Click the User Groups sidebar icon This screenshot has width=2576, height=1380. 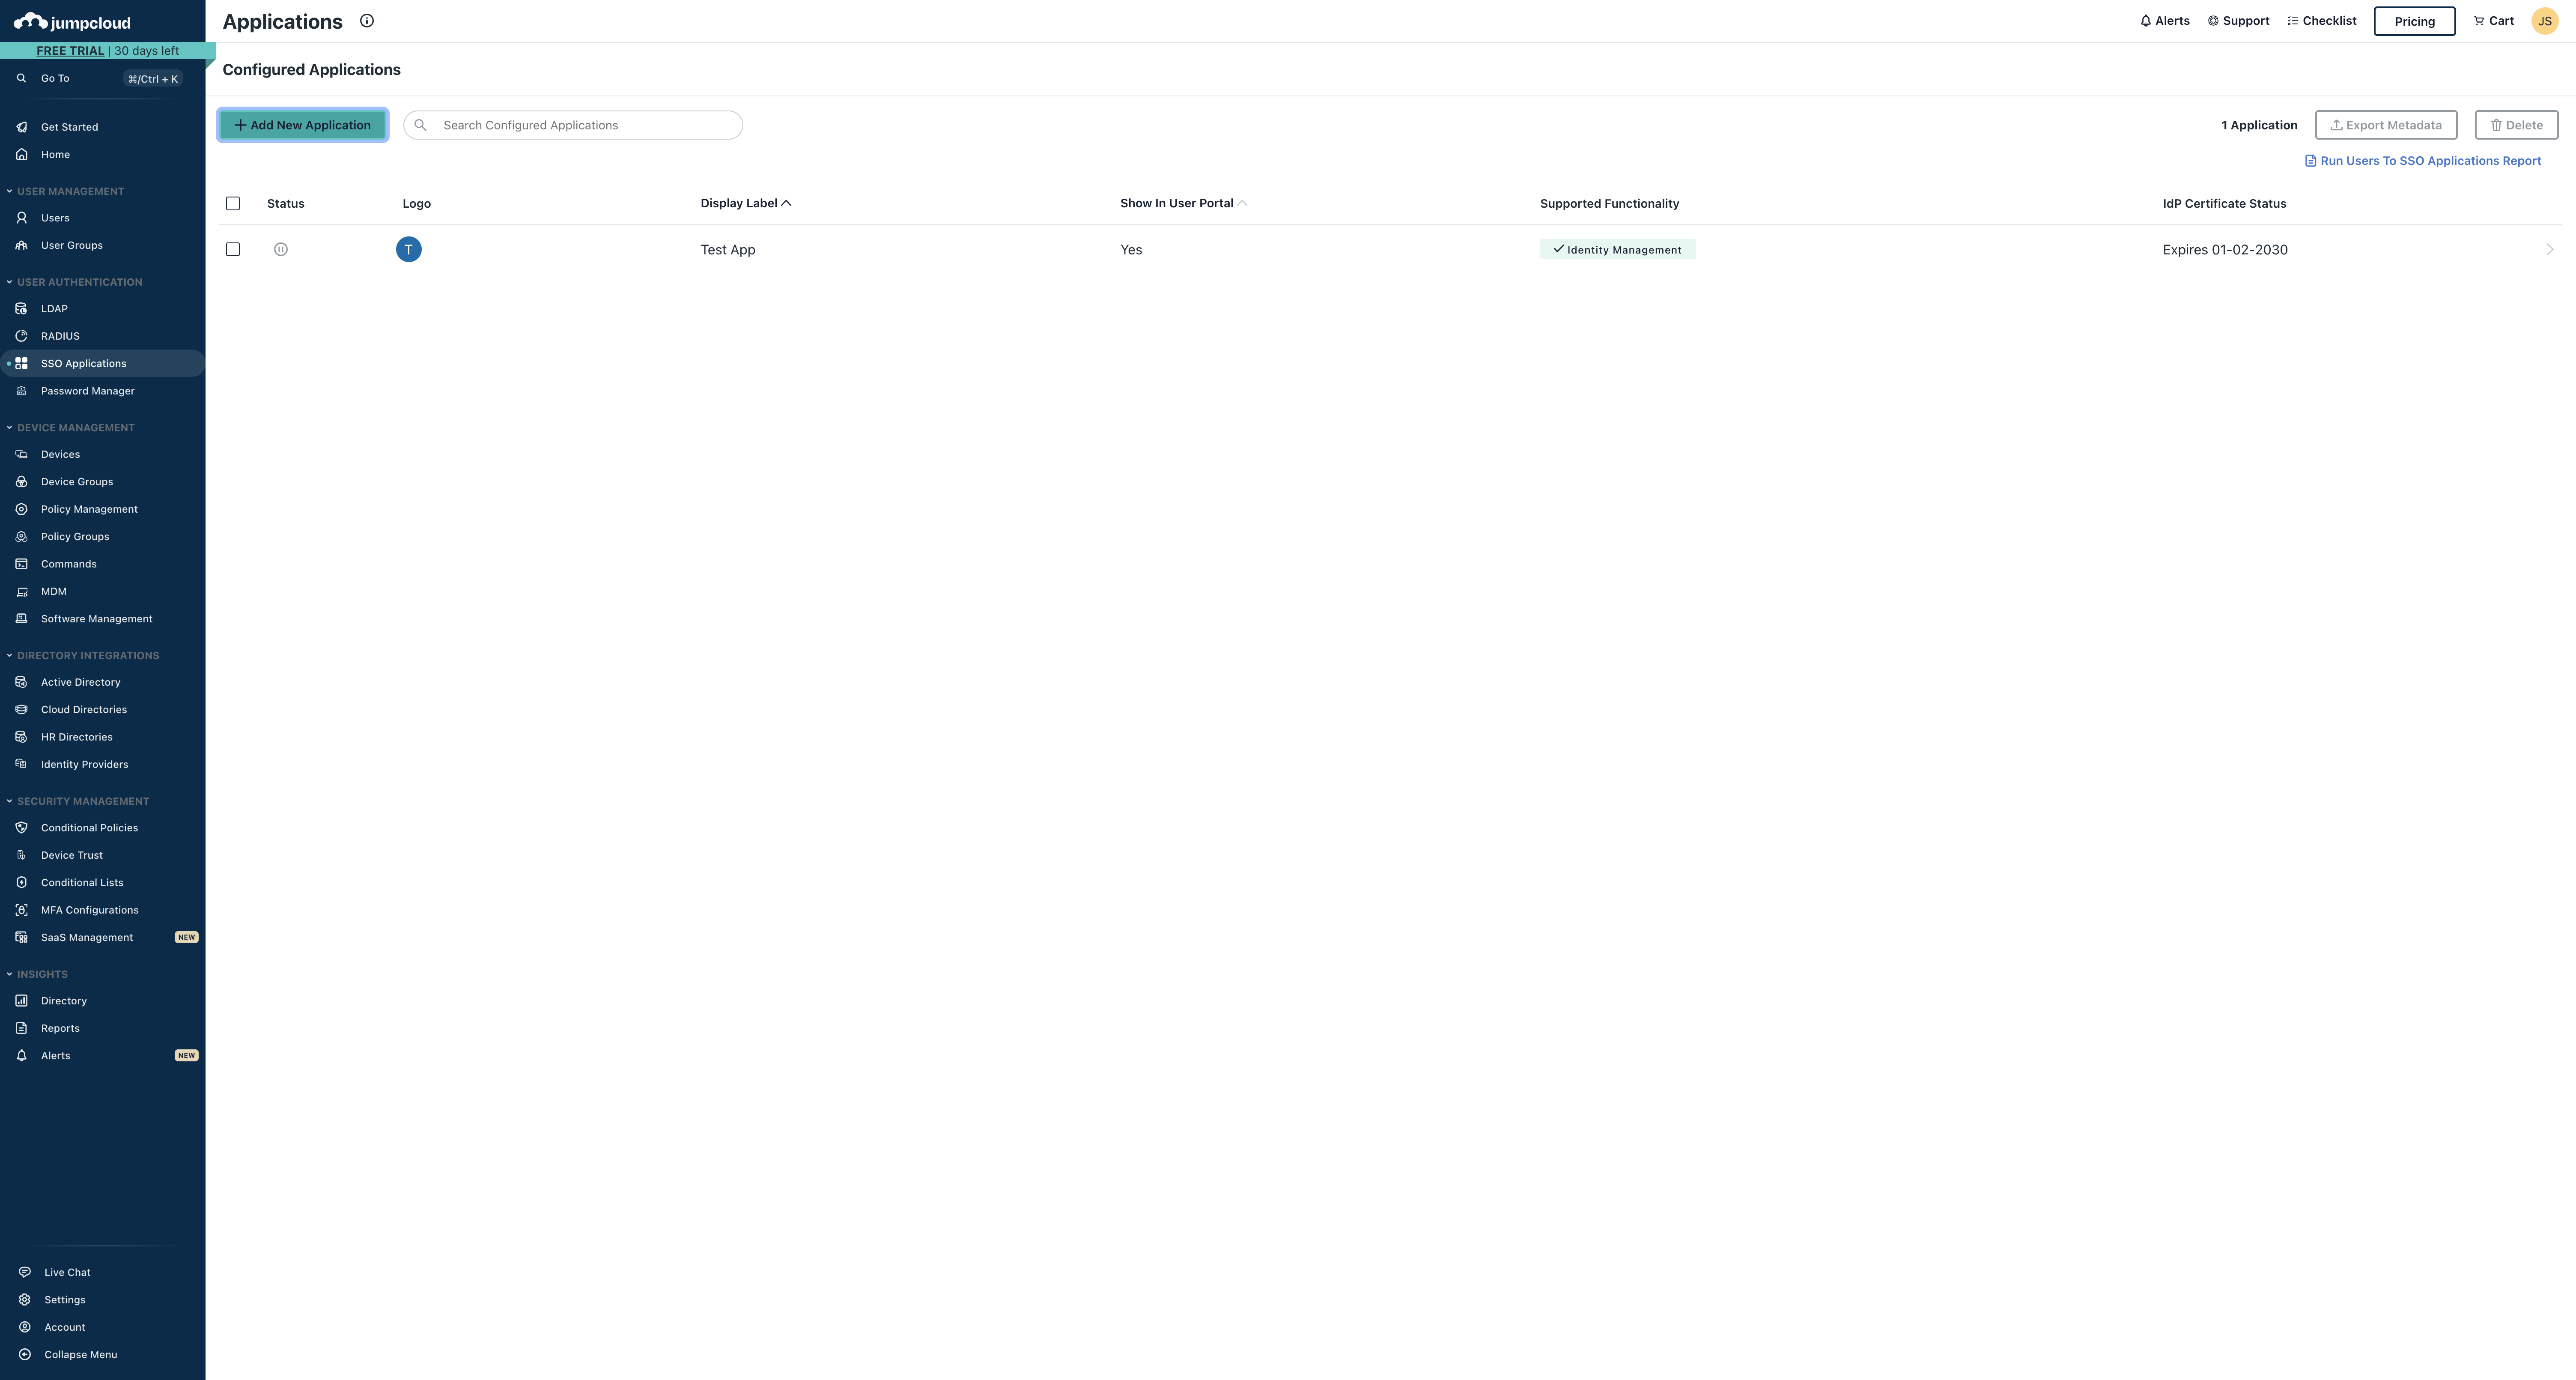[x=21, y=245]
